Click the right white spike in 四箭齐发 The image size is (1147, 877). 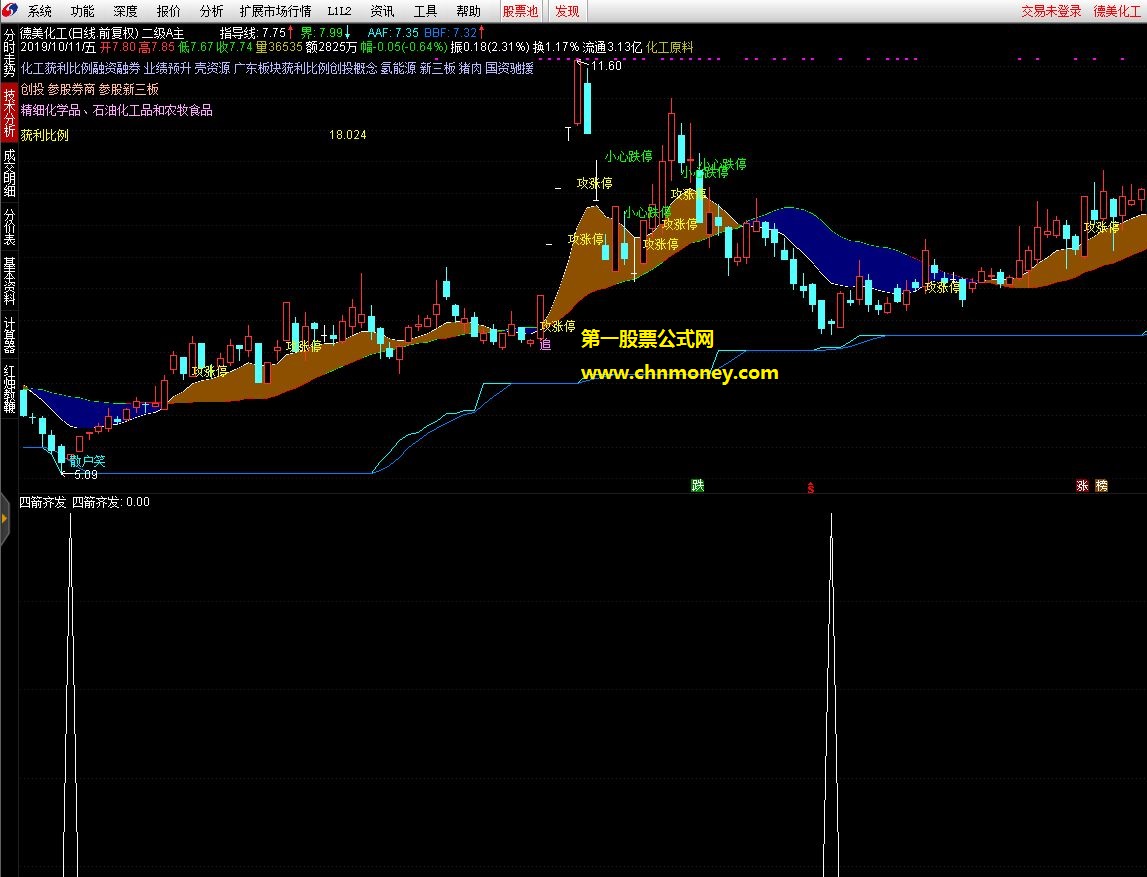coord(831,695)
